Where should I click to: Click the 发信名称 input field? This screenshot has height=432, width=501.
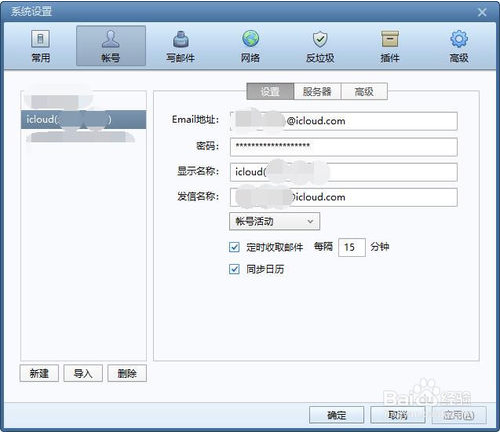[344, 197]
